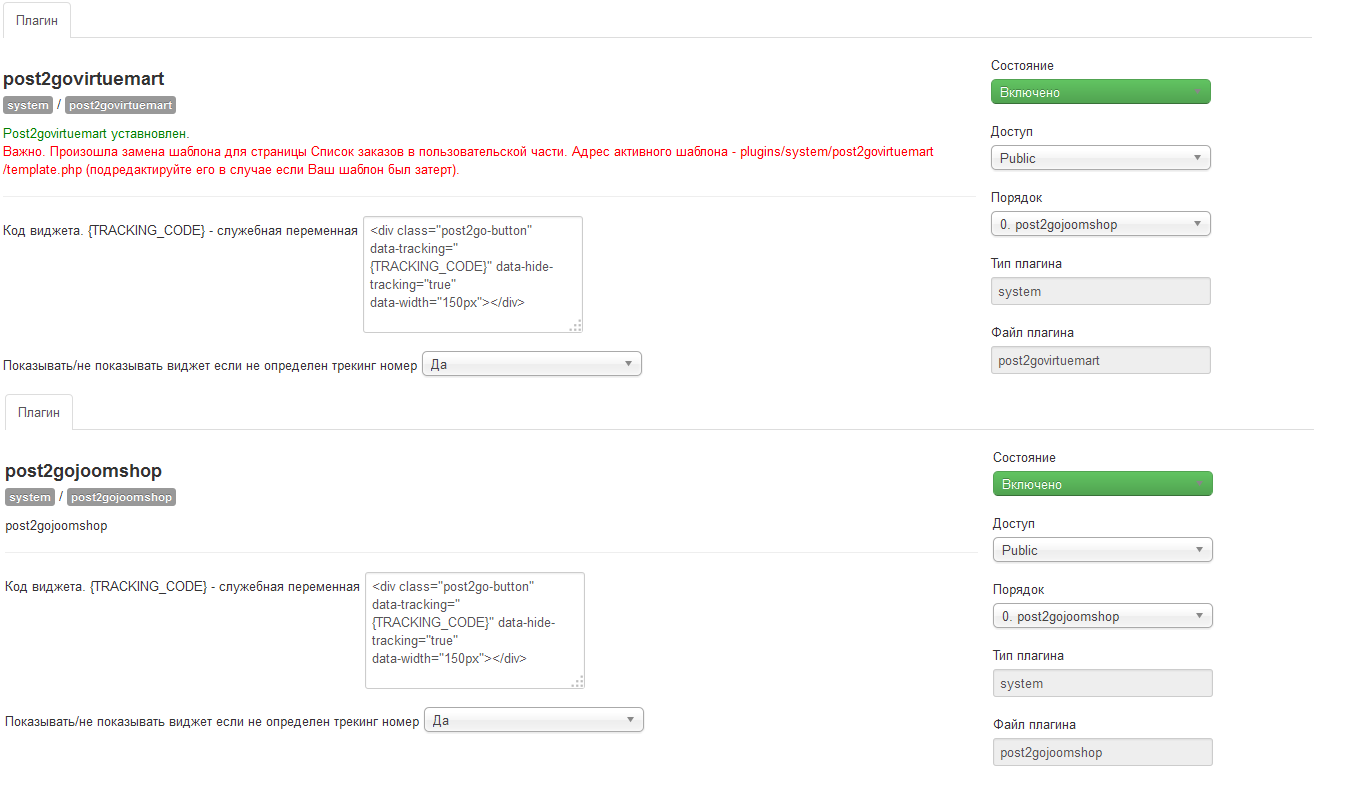Click widget code textarea for post2gojoomshop
1360x793 pixels.
tap(474, 630)
